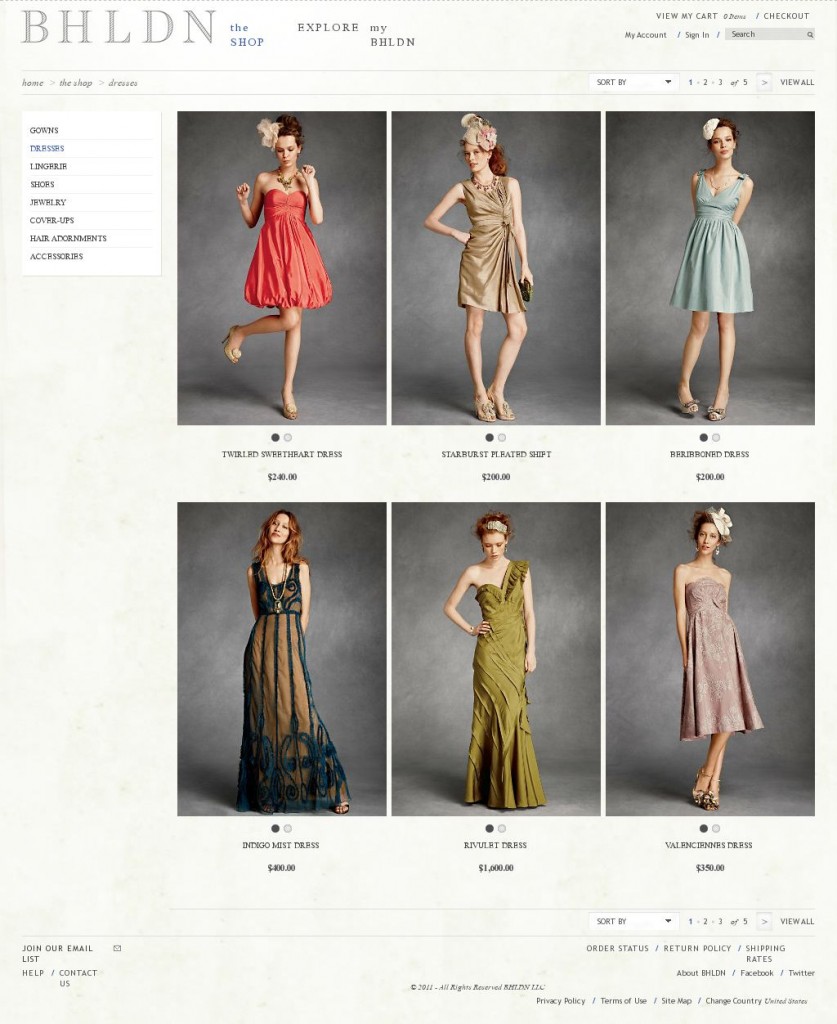837x1024 pixels.
Task: Select dark swatch under Valenciennes Dress
Action: click(704, 828)
